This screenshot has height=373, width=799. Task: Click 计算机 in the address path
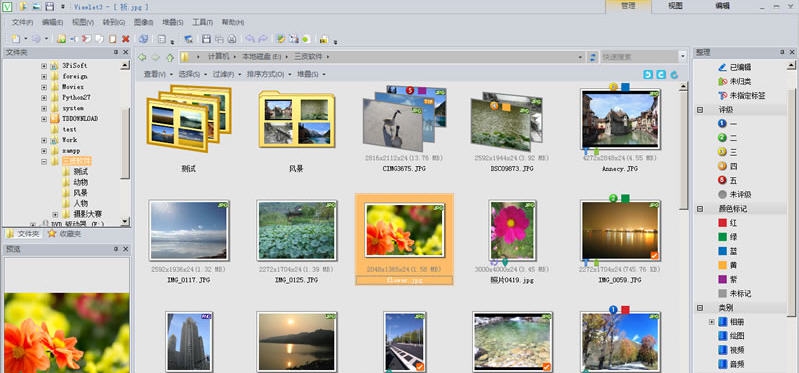tap(219, 57)
